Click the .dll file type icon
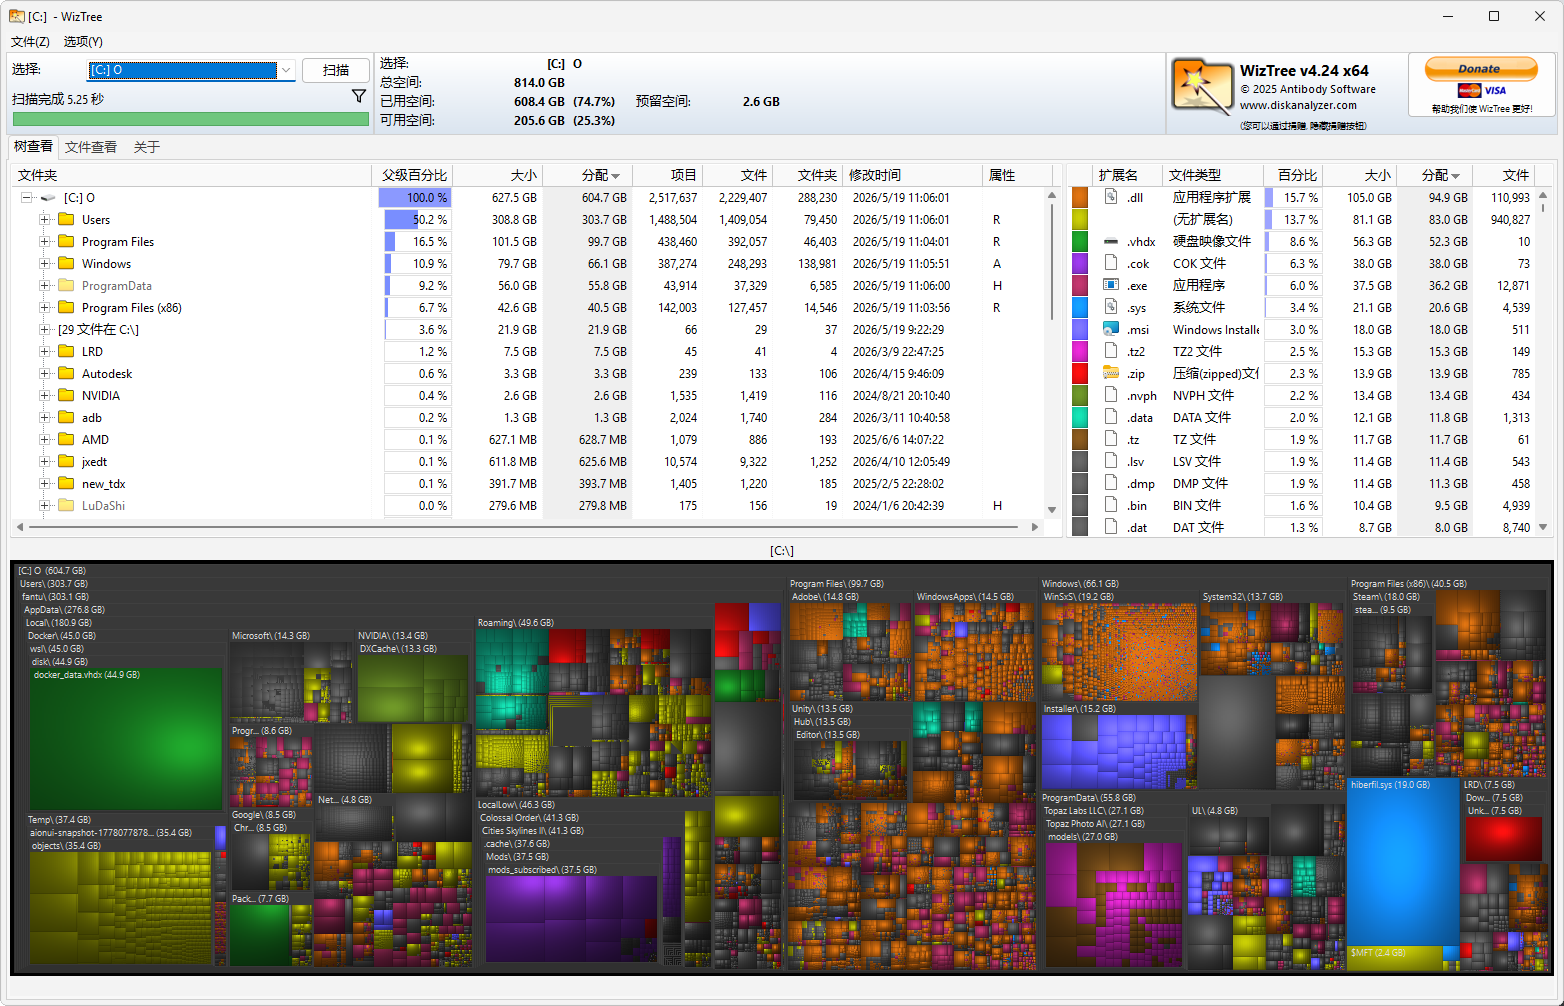 pos(1110,197)
